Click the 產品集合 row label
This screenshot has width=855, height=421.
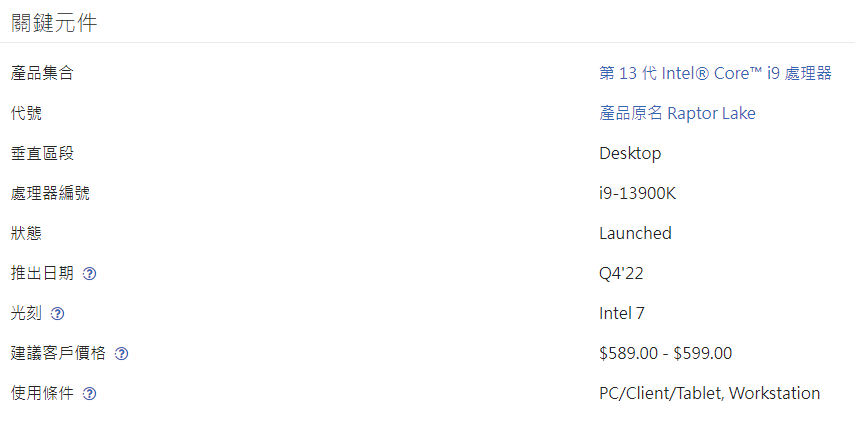coord(42,74)
